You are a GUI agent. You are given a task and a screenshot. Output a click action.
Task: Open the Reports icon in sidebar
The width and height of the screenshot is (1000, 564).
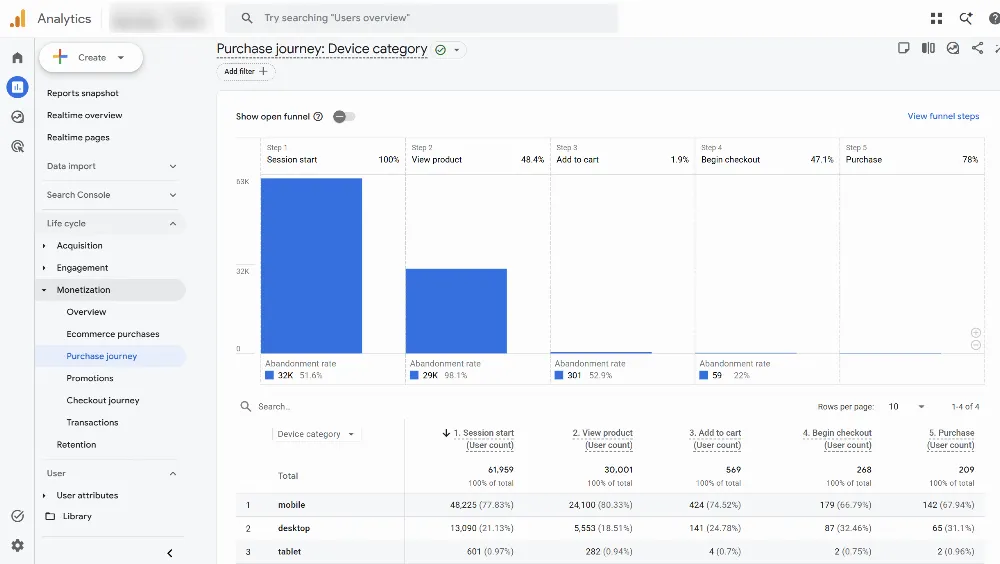pos(17,87)
